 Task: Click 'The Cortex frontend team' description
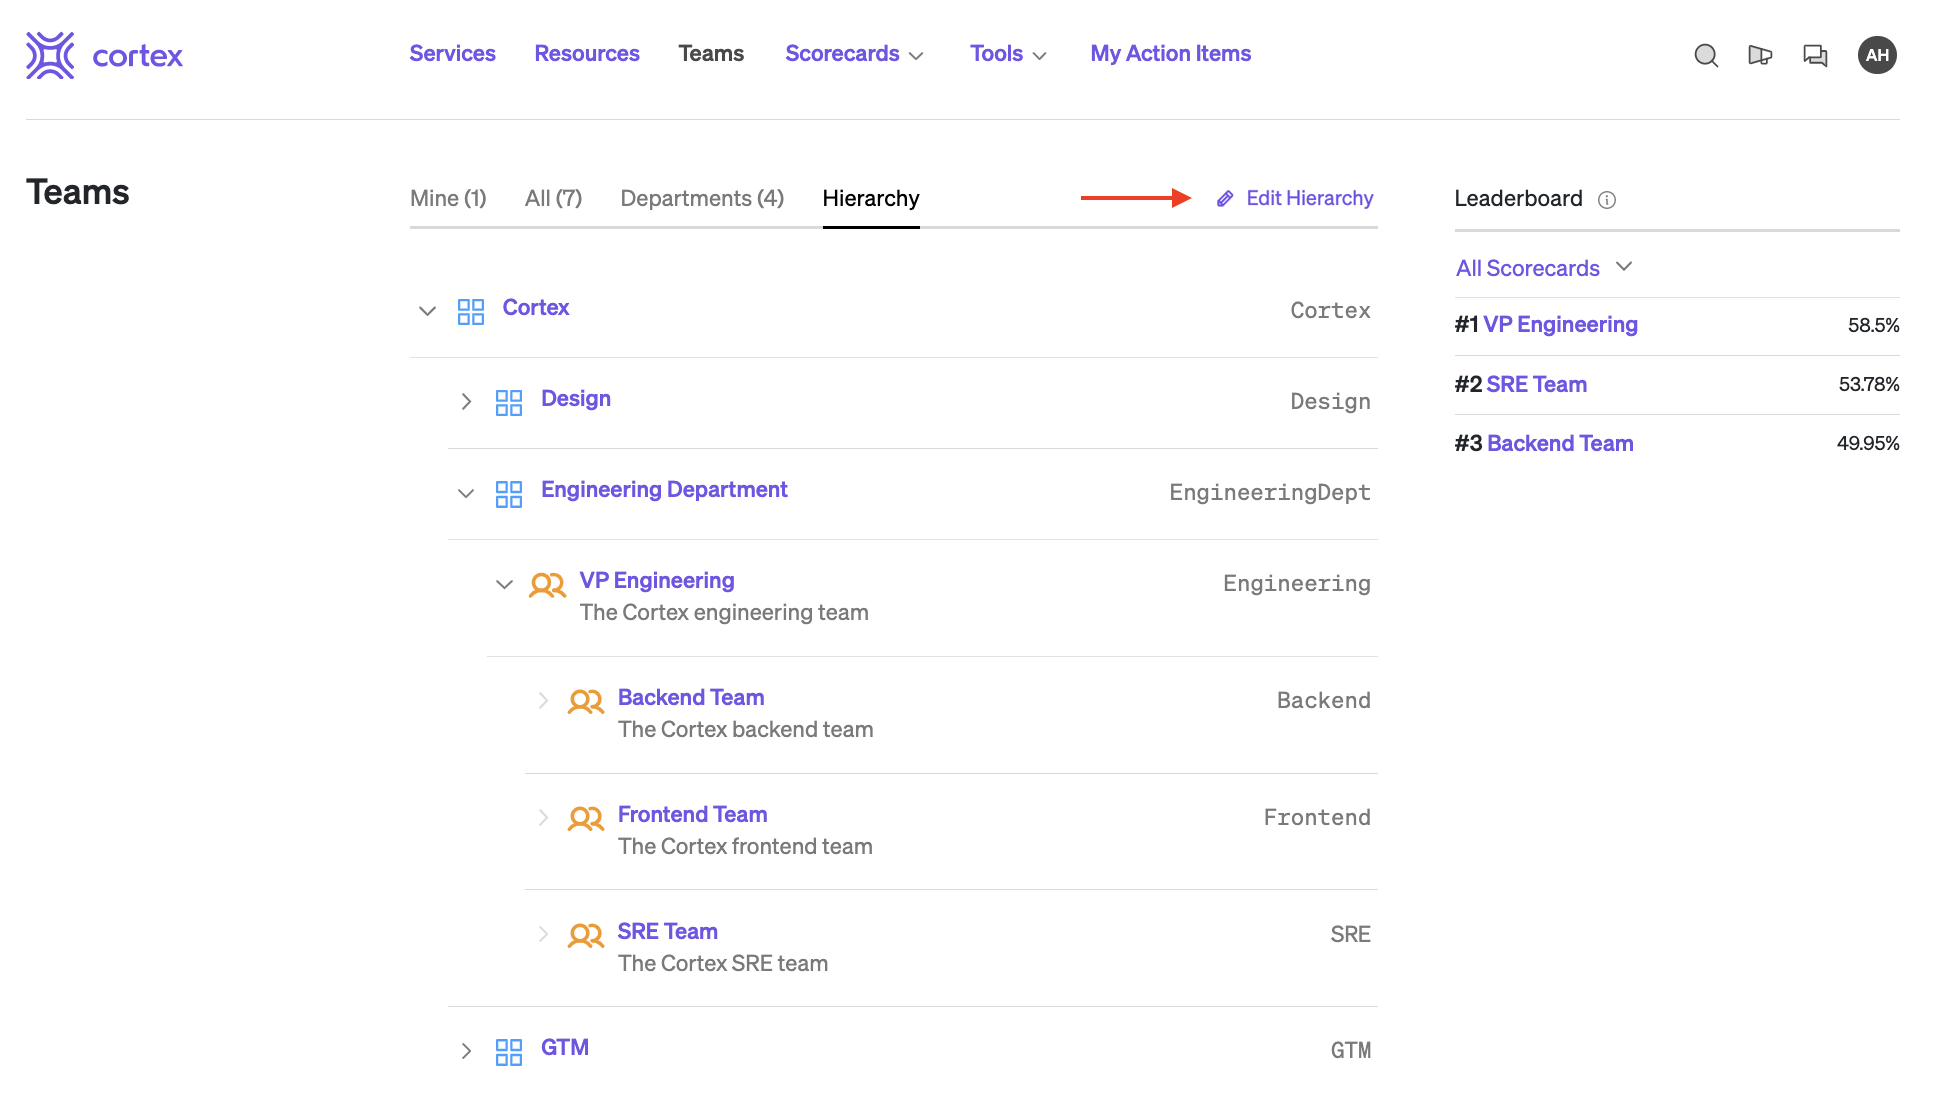[745, 847]
